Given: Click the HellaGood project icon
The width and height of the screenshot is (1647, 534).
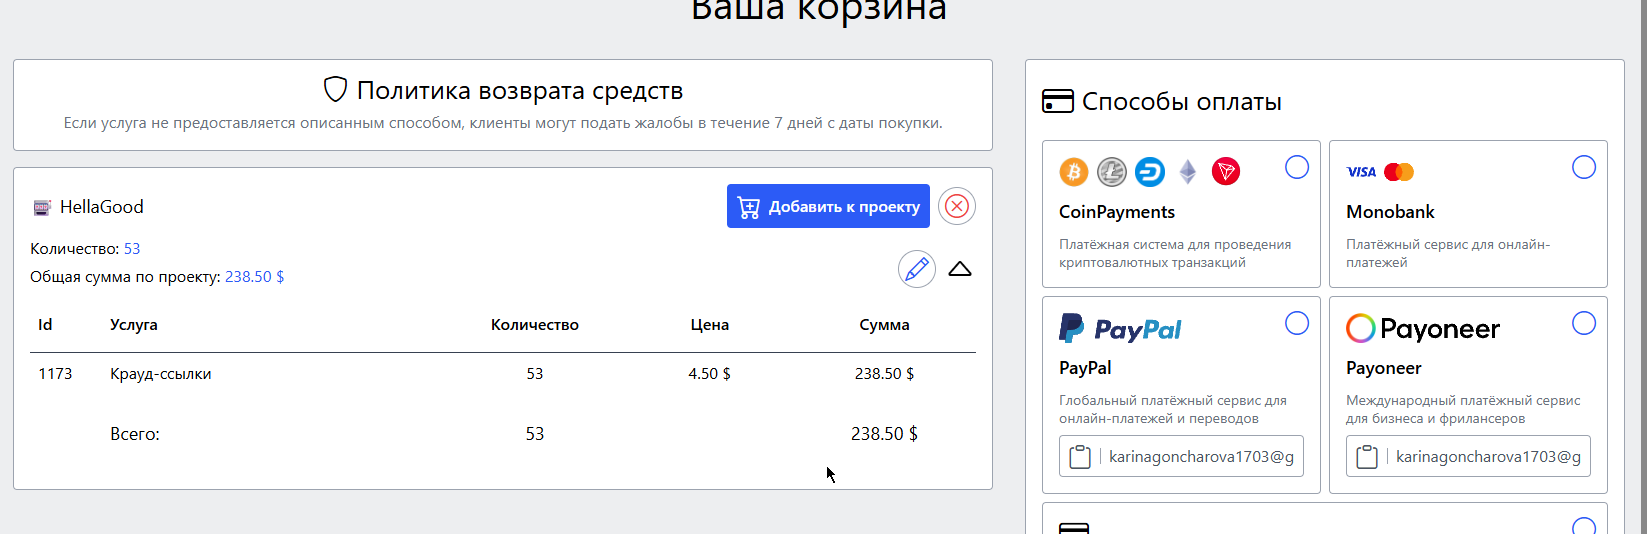Looking at the screenshot, I should tap(42, 208).
